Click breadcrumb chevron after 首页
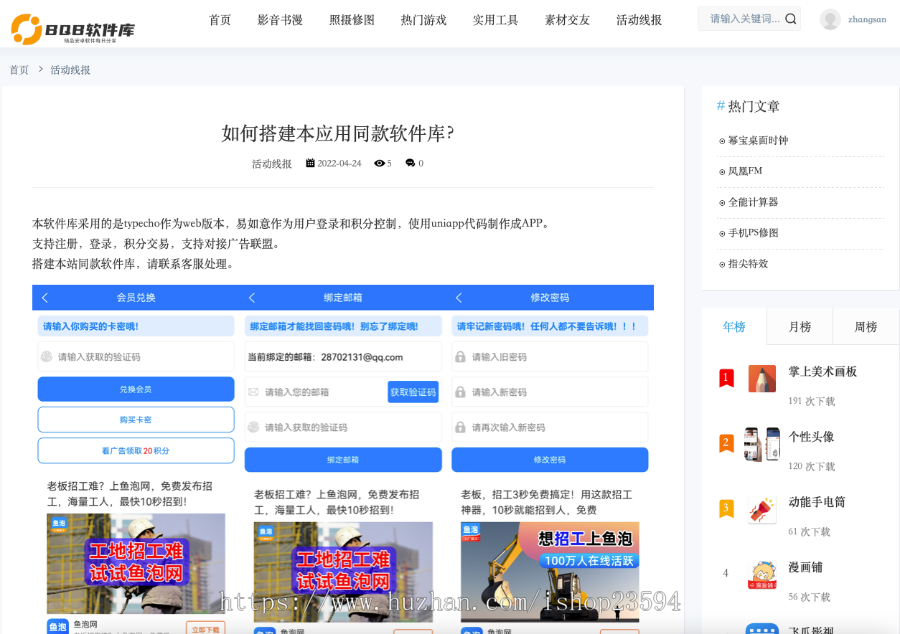Viewport: 900px width, 634px height. coord(40,69)
